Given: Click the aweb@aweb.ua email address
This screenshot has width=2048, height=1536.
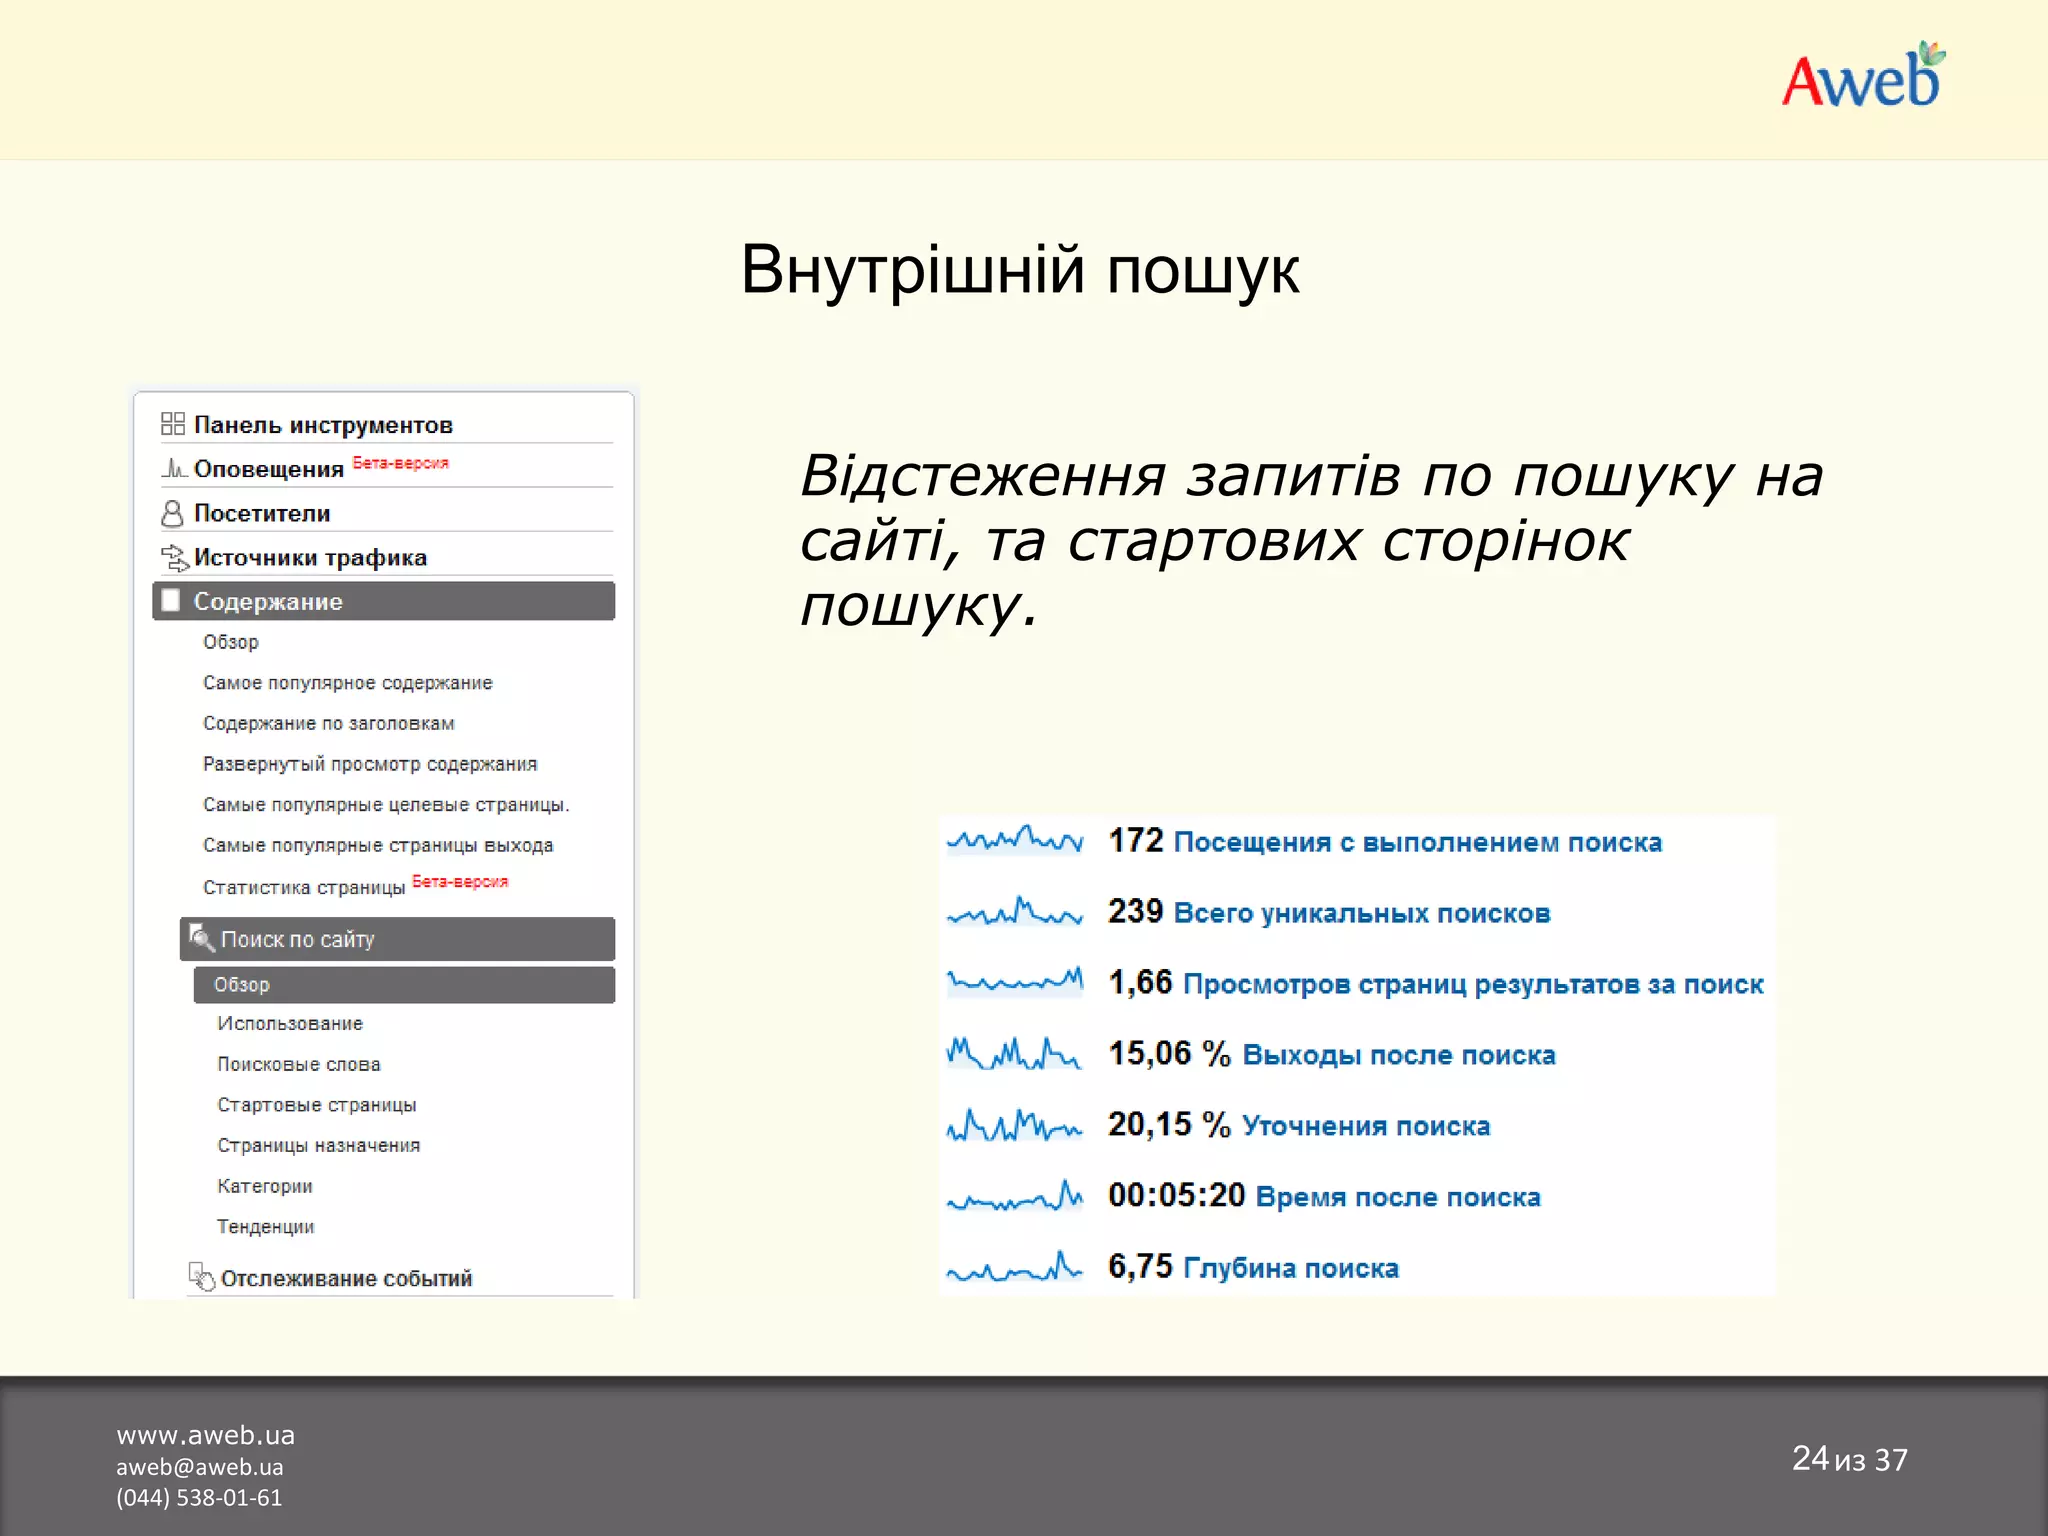Looking at the screenshot, I should (200, 1467).
